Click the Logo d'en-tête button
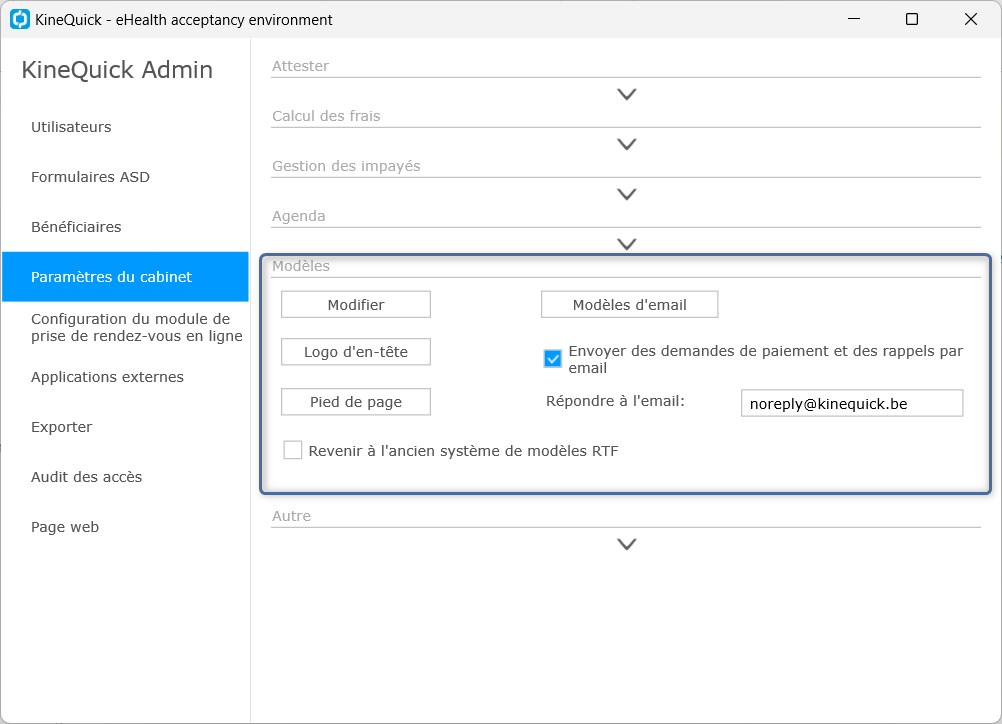The image size is (1002, 724). pyautogui.click(x=356, y=352)
